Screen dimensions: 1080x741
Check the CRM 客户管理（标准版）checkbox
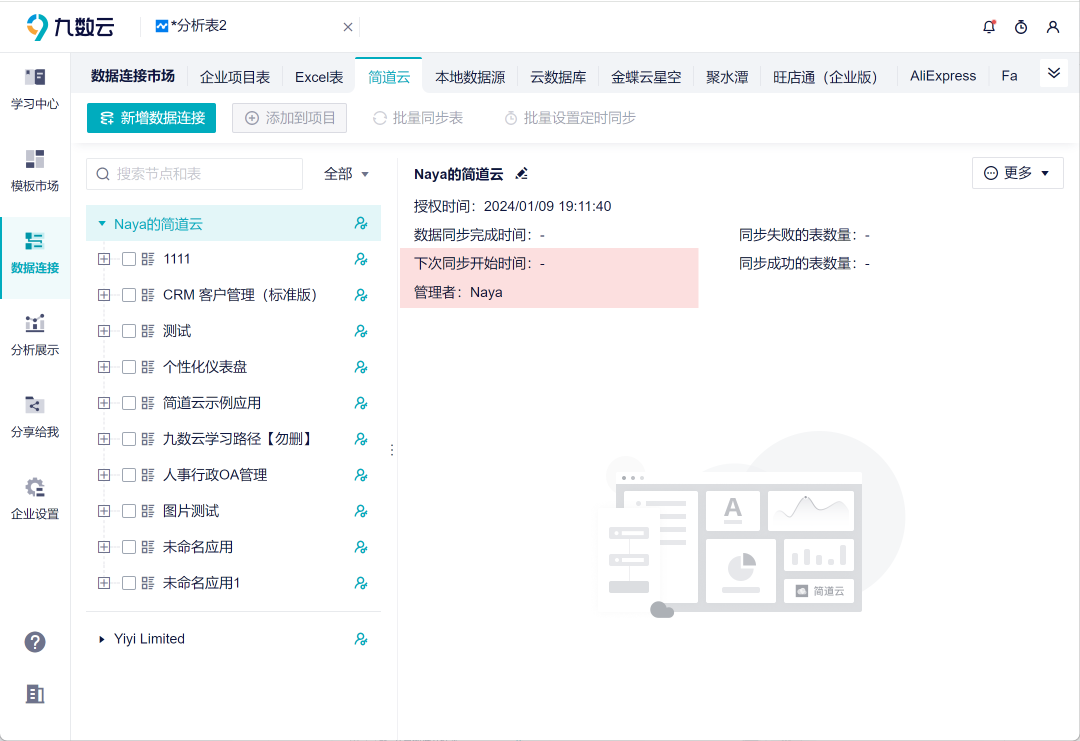coord(129,295)
